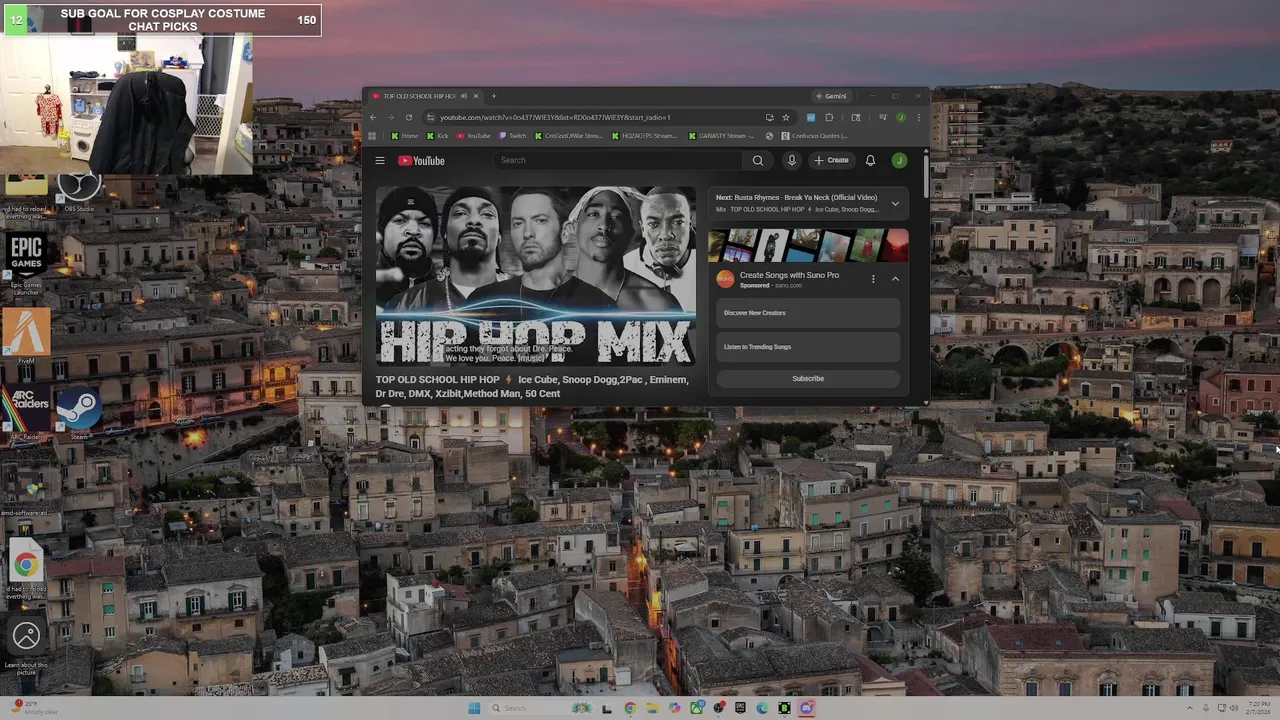This screenshot has height=720, width=1280.
Task: Open Chrome side panel icon
Action: [856, 117]
